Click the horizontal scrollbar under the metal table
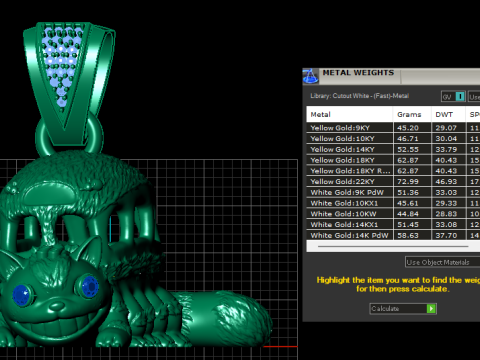Viewport: 480px width, 360px height. [x=393, y=247]
